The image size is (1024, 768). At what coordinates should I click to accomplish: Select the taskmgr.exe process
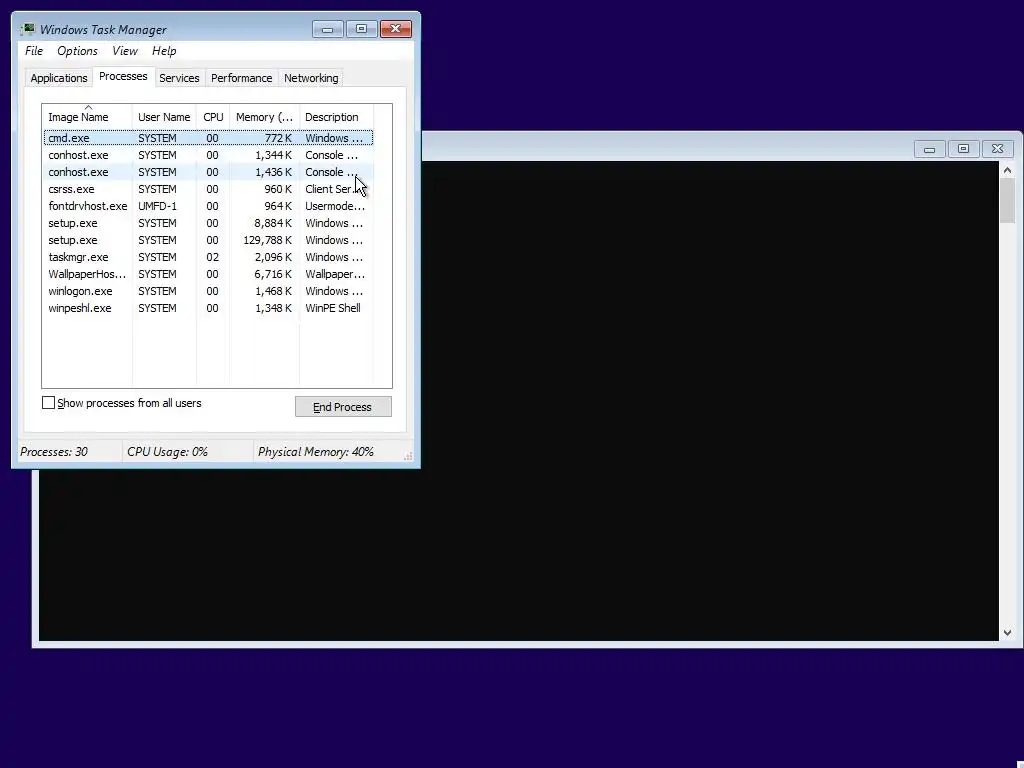[x=208, y=257]
